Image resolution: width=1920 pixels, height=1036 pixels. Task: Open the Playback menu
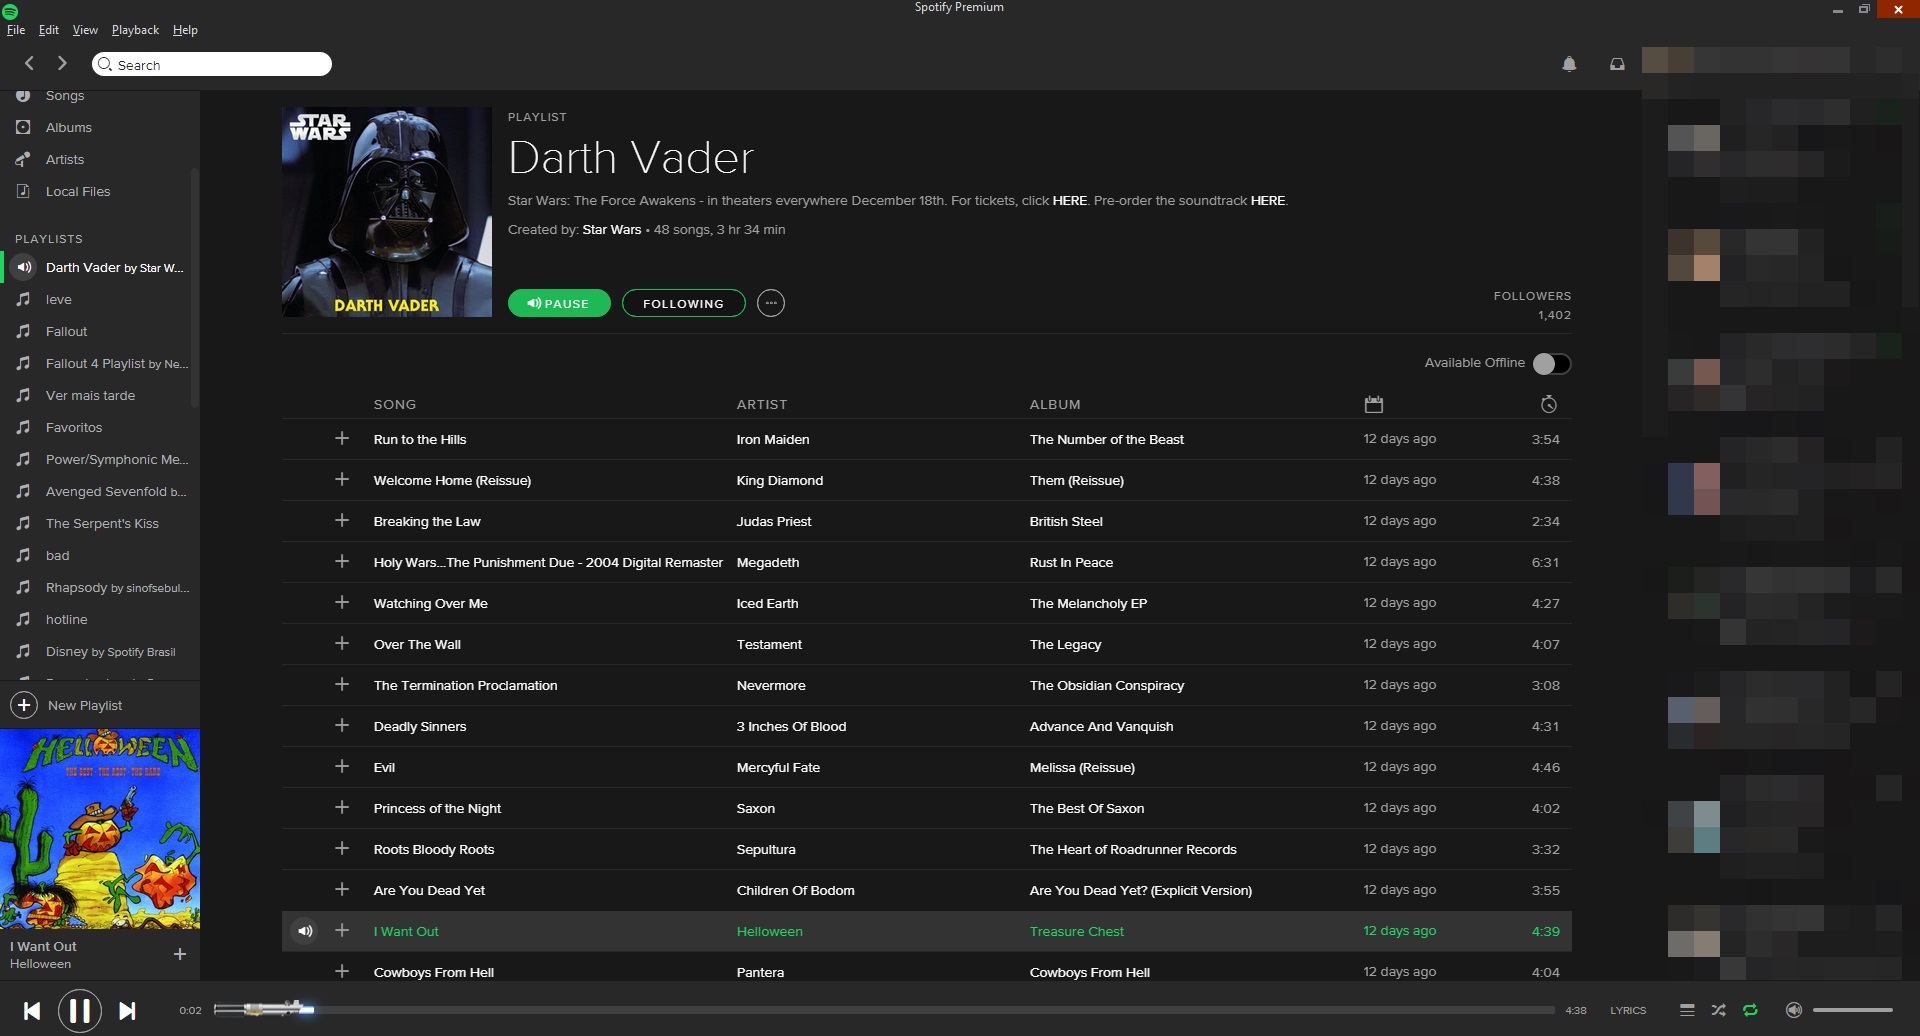pos(135,30)
